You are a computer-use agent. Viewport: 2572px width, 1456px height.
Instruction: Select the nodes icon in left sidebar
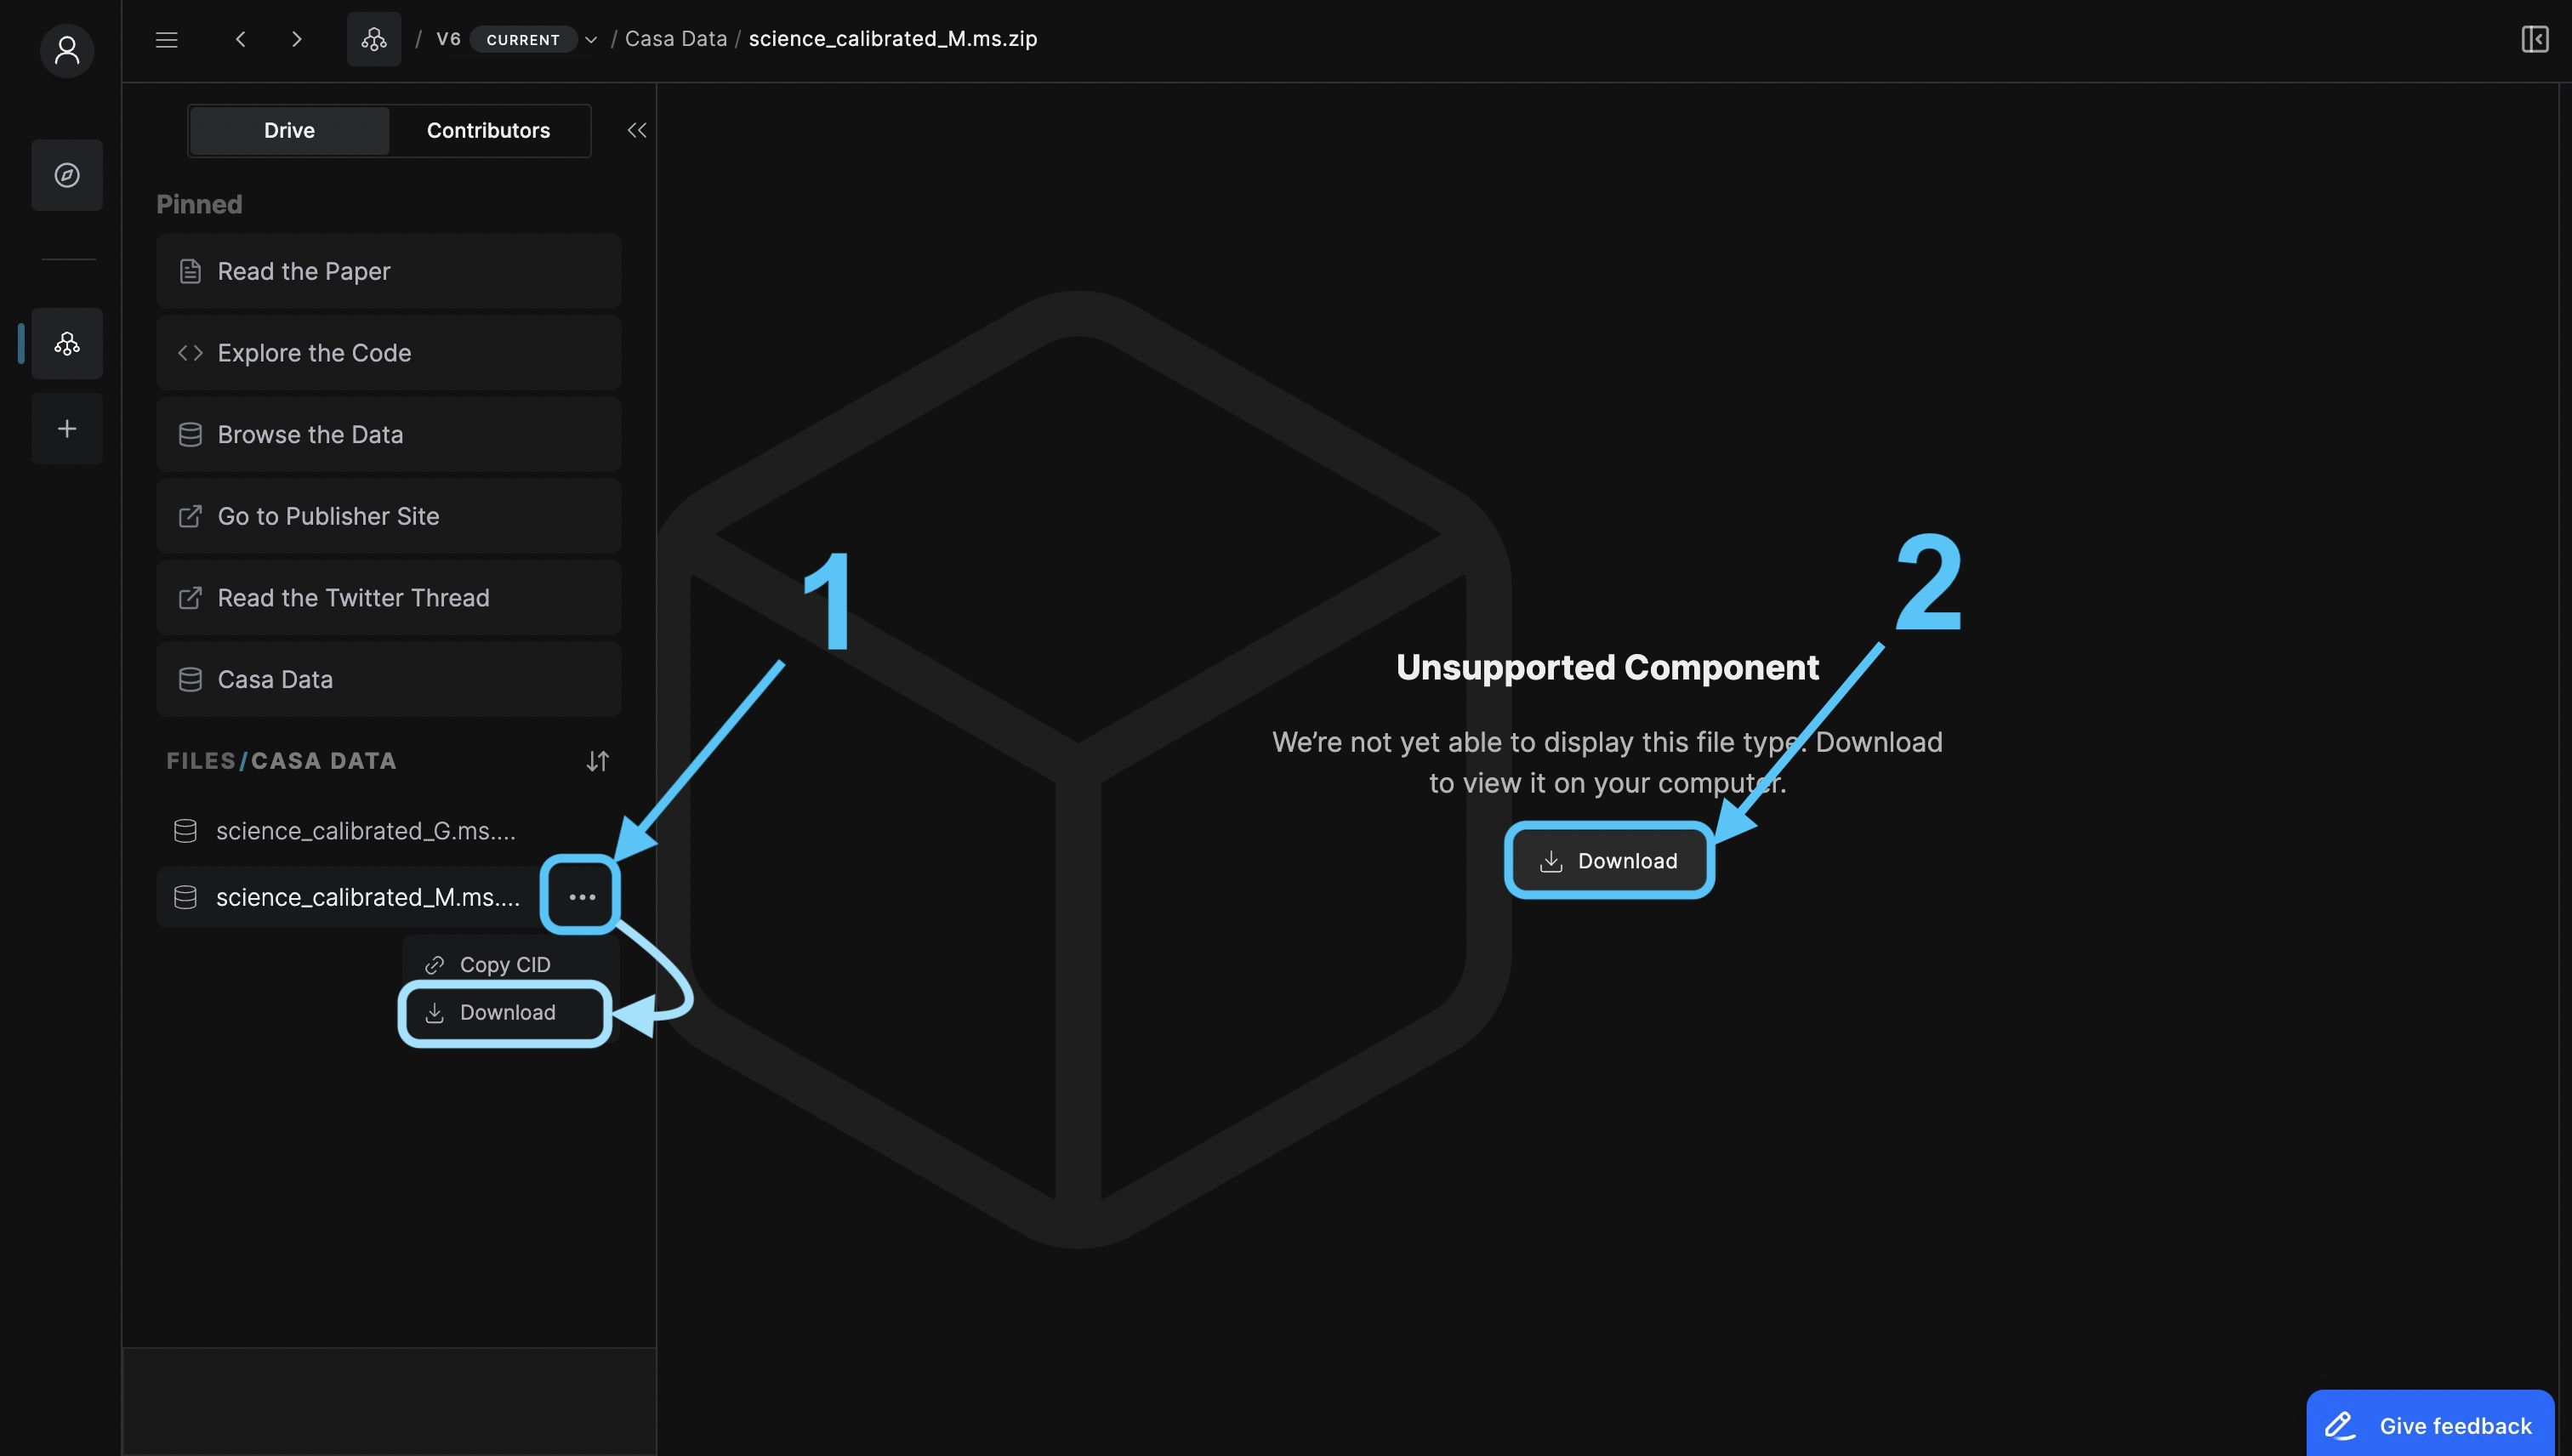click(x=67, y=344)
